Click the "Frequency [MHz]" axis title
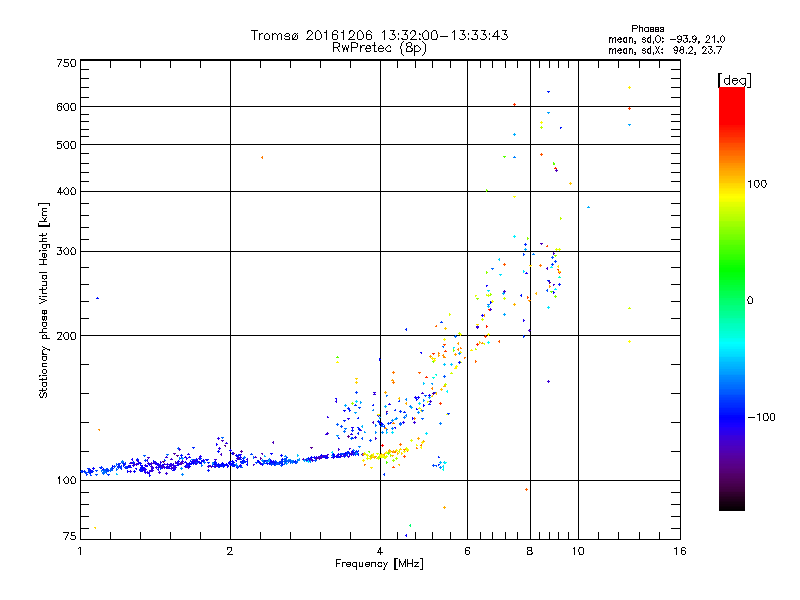The image size is (800, 600). point(379,564)
